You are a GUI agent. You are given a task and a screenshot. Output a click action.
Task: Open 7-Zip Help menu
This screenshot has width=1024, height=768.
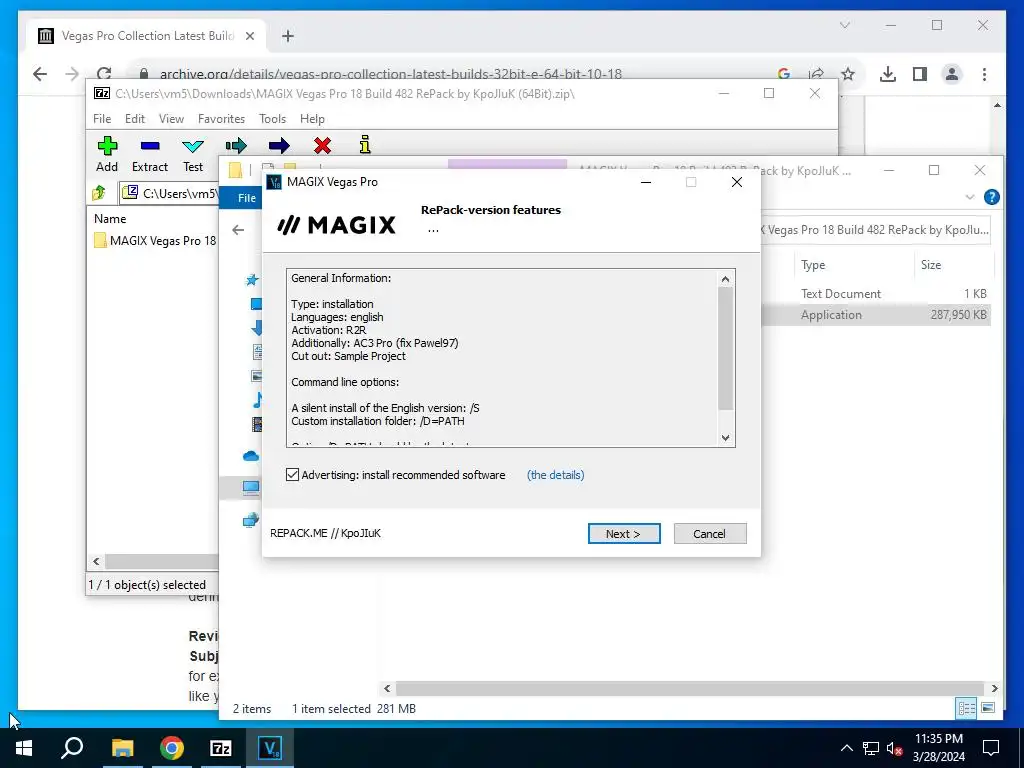click(312, 119)
